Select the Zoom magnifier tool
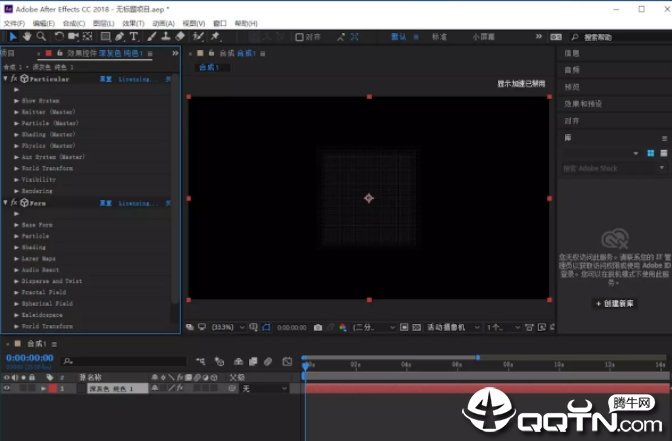 click(x=41, y=37)
